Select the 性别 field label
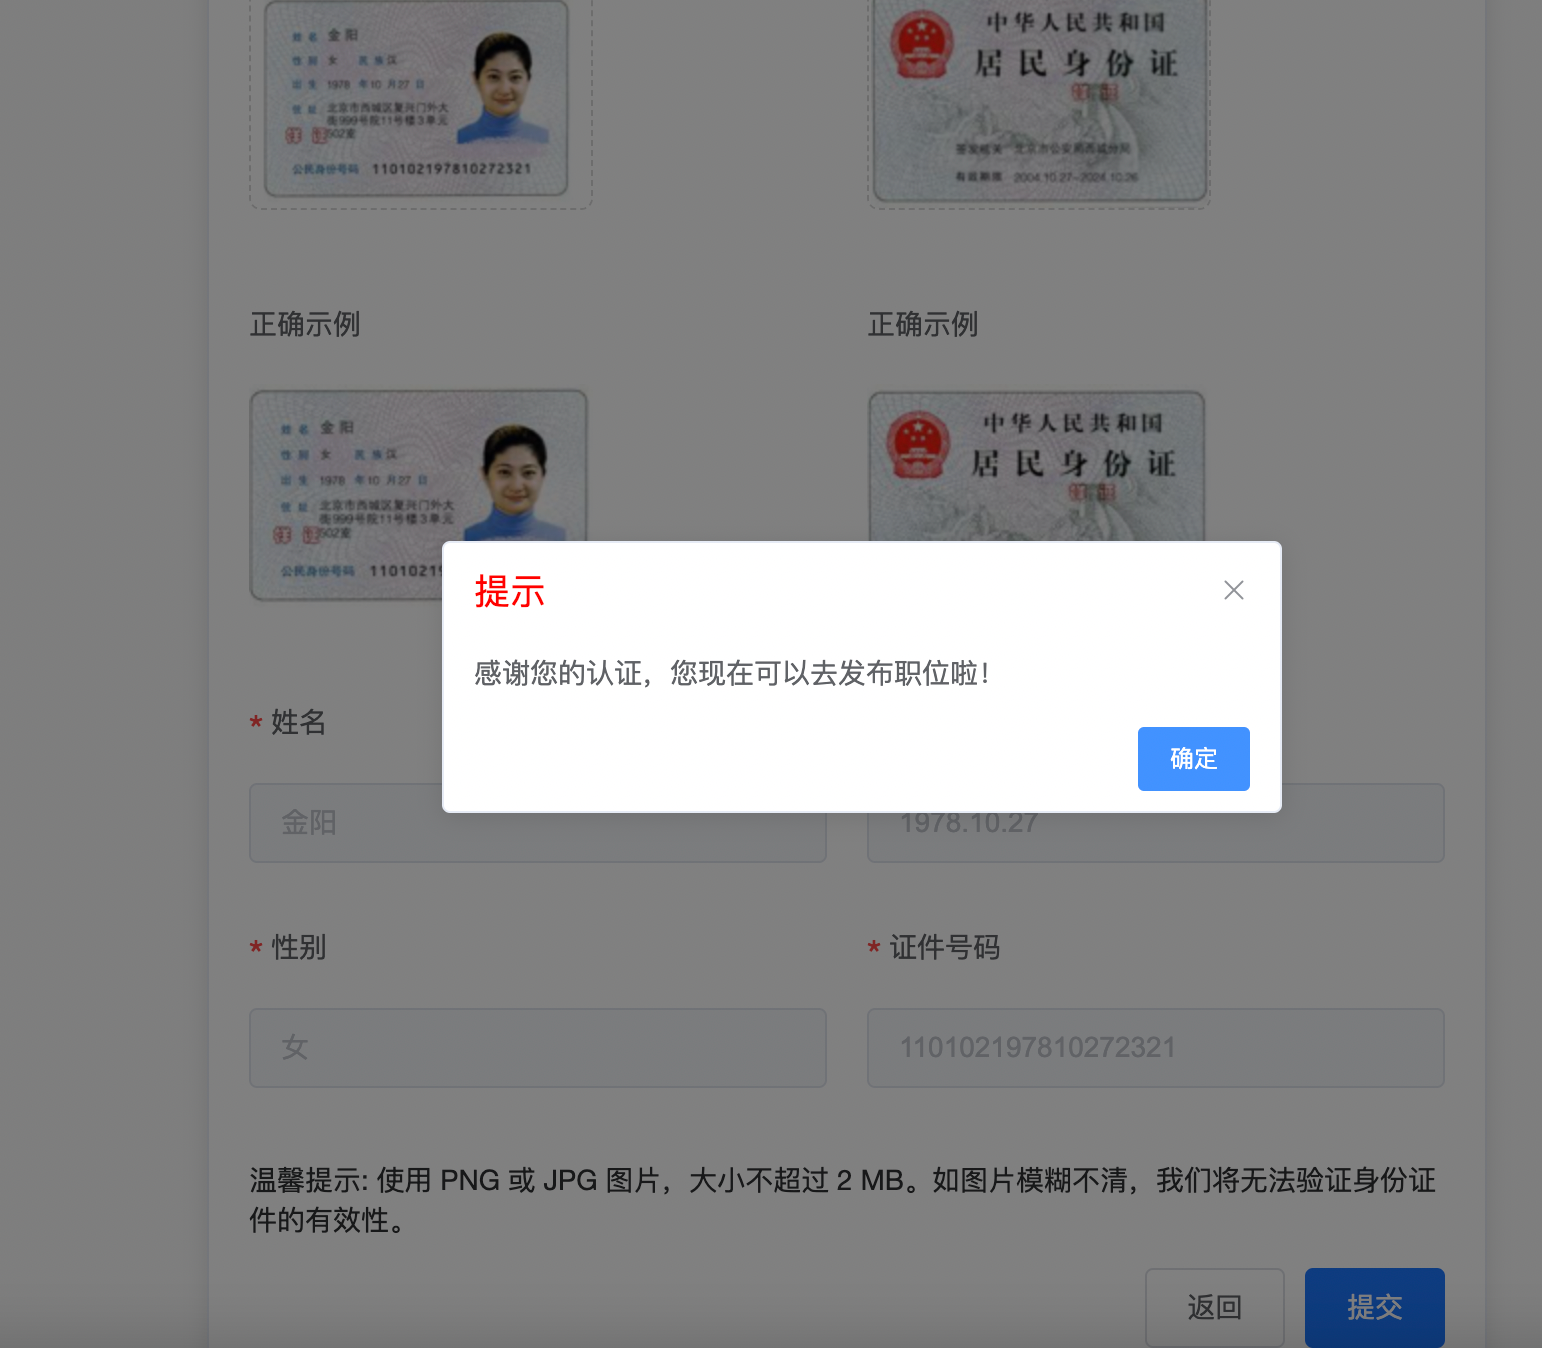Screen dimensions: 1542x1348 tap(298, 947)
